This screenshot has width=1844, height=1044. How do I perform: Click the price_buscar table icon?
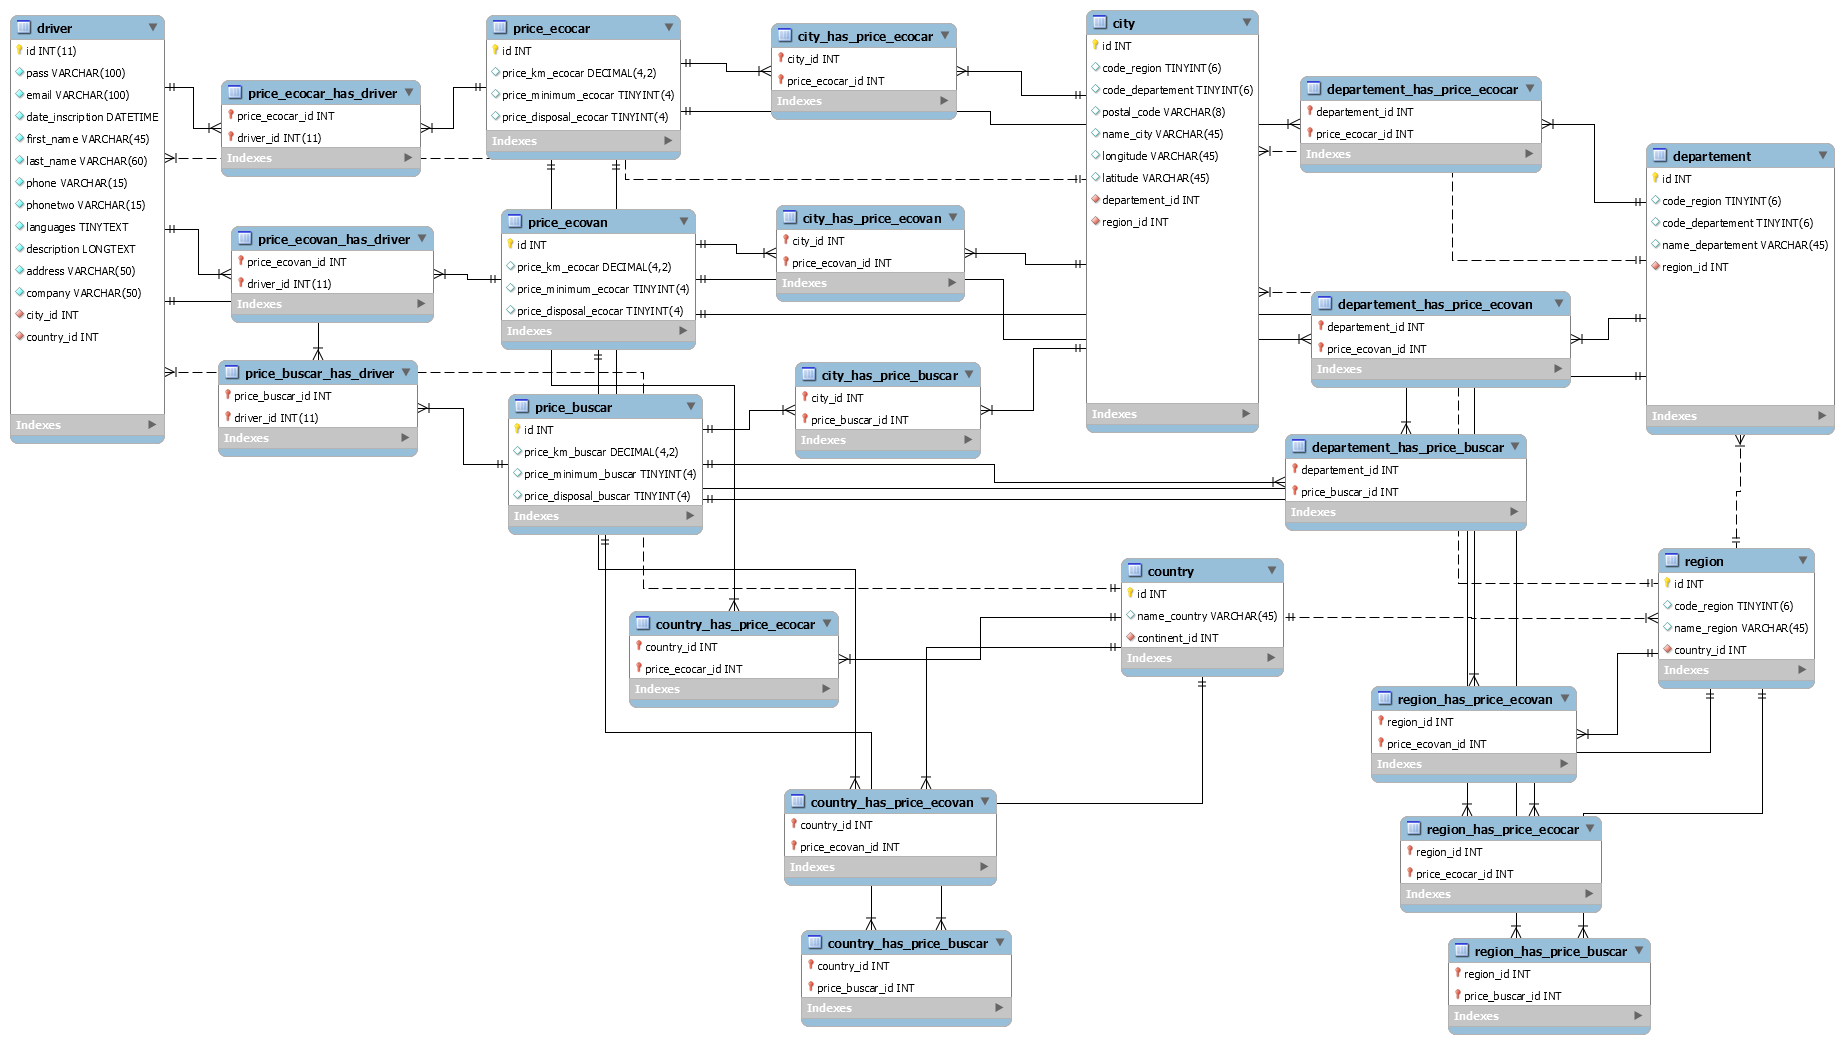522,407
